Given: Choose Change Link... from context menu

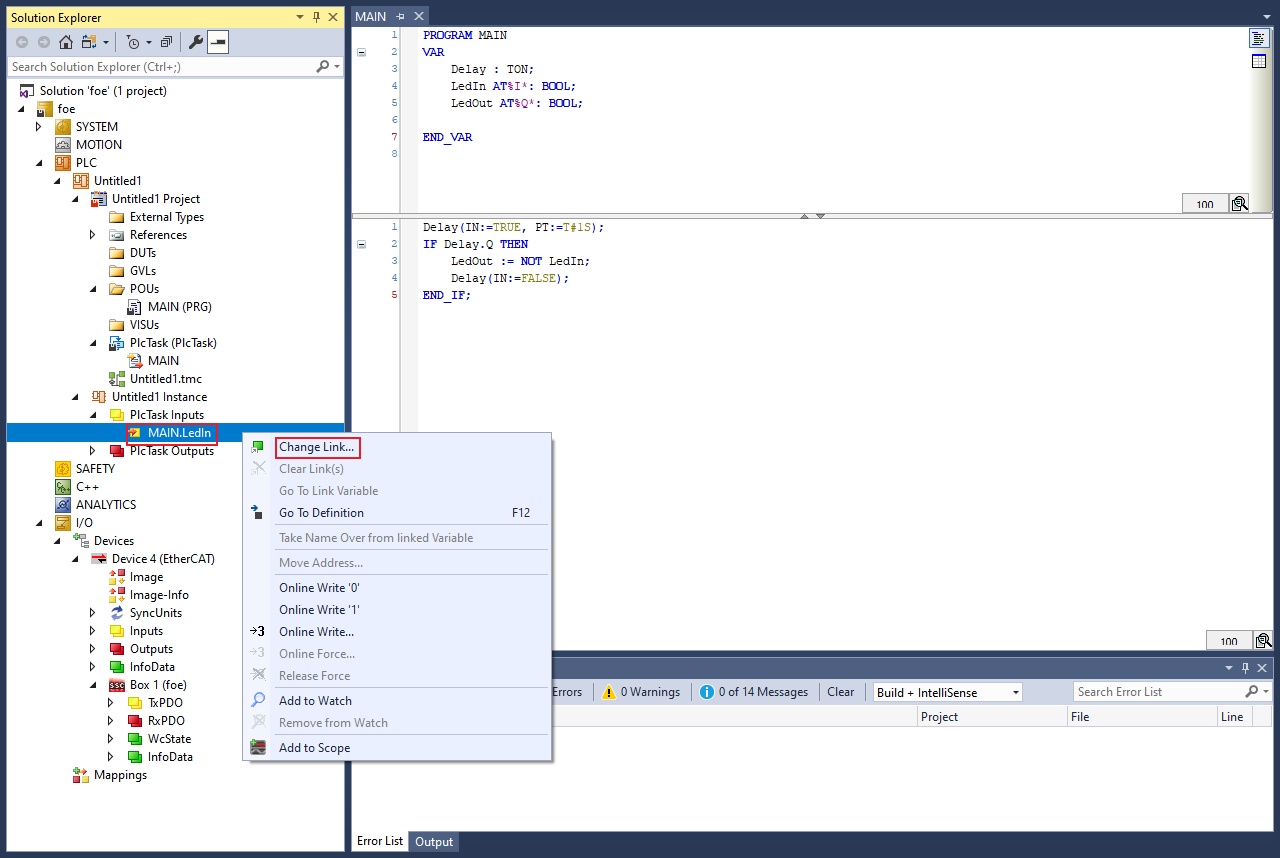Looking at the screenshot, I should [x=316, y=447].
